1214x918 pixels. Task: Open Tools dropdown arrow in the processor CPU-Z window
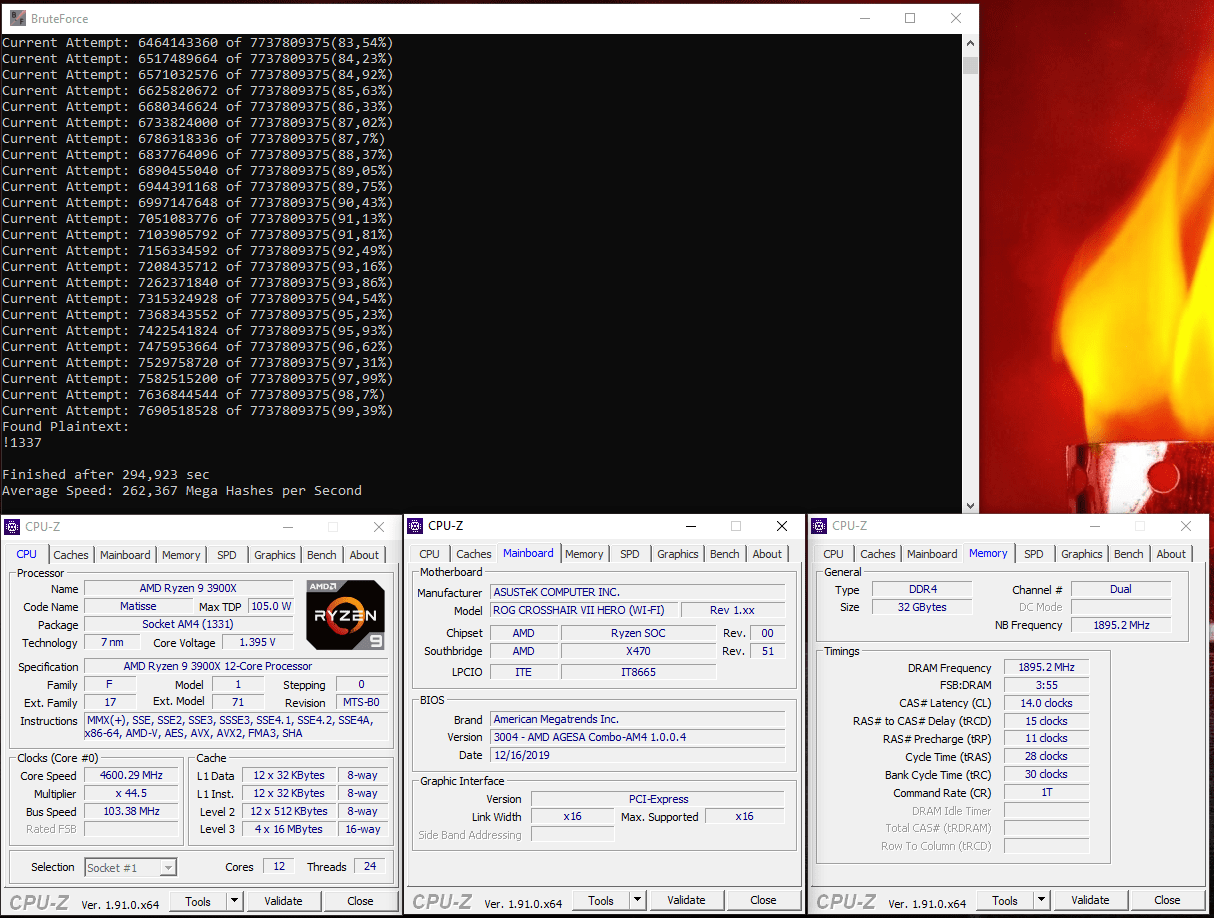(x=234, y=901)
